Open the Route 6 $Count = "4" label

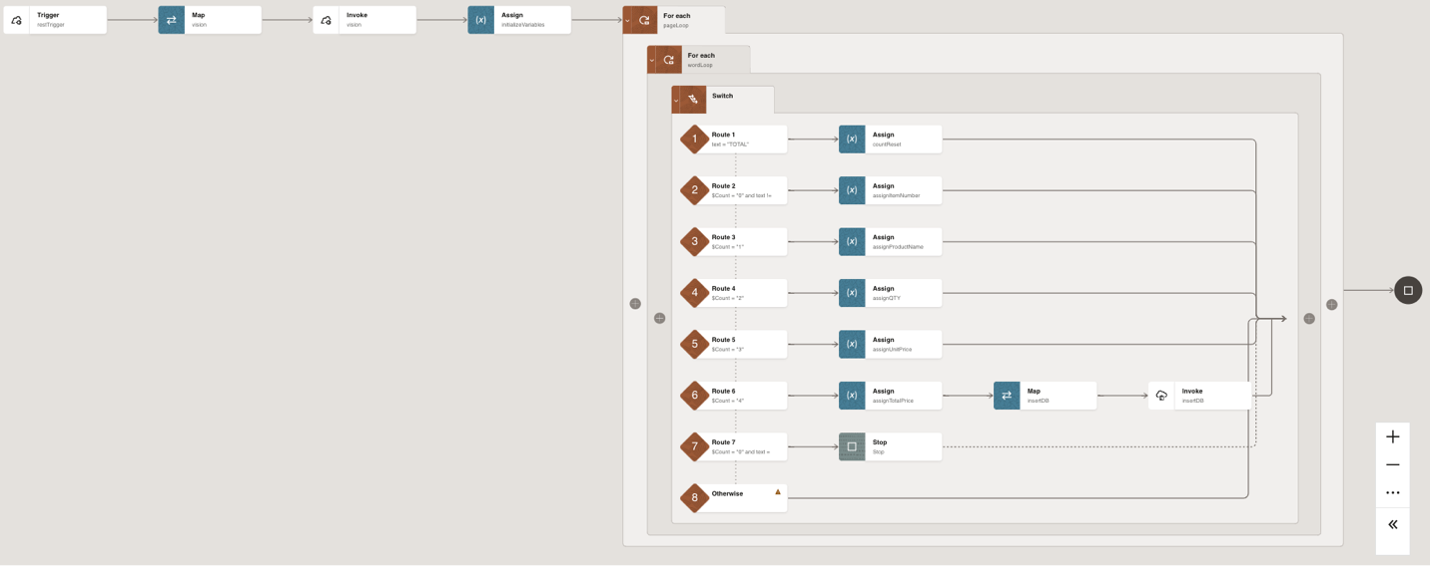[727, 401]
